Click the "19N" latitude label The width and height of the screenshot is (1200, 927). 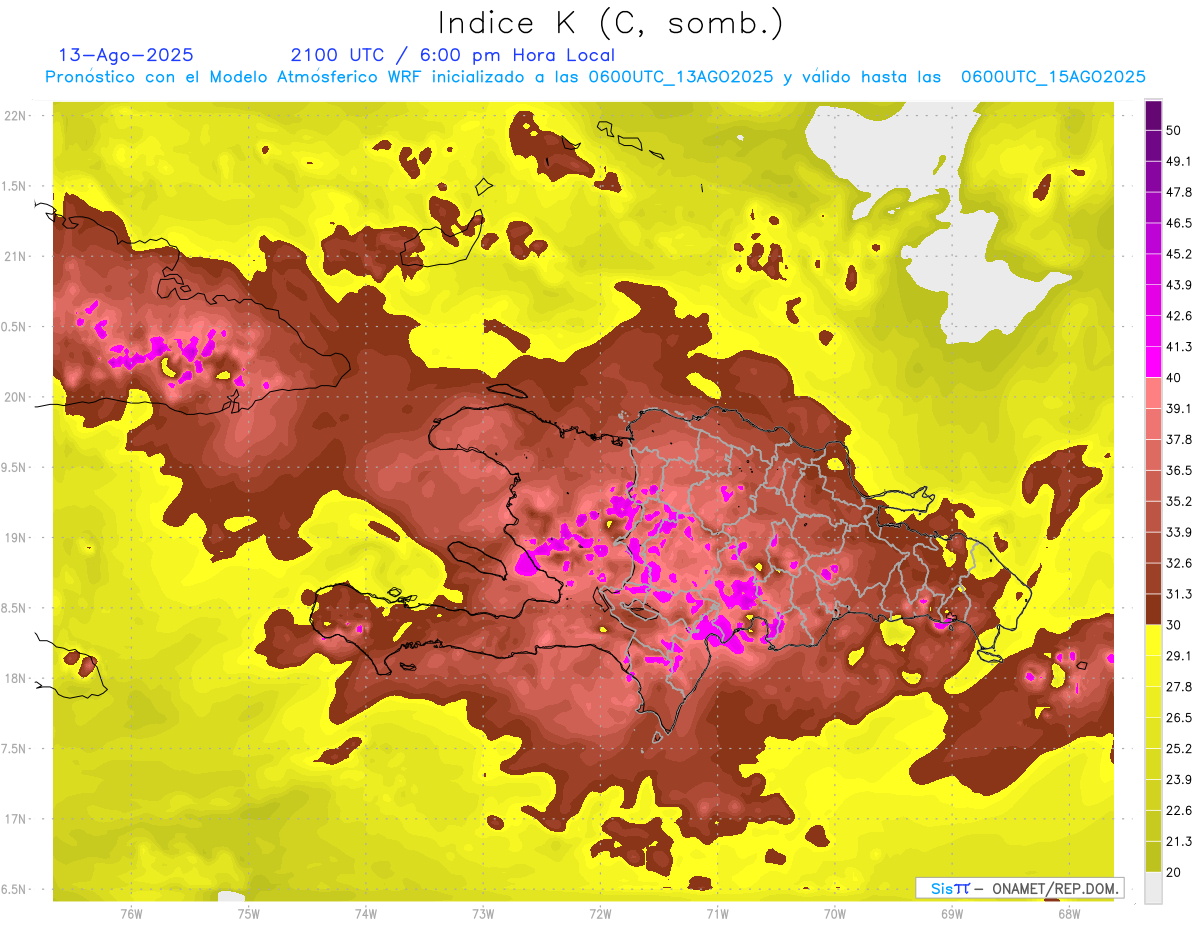coord(17,538)
